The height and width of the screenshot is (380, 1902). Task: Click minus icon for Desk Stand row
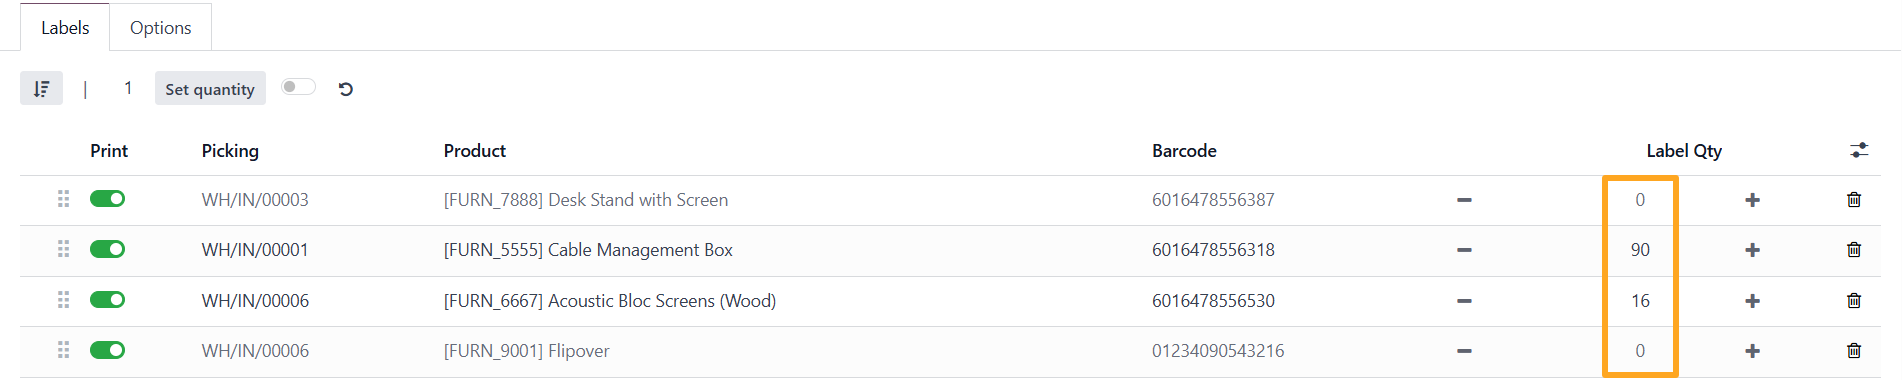1464,200
